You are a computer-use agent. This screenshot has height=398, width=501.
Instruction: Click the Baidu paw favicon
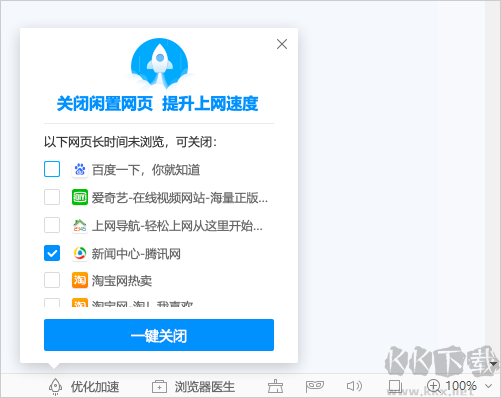80,169
